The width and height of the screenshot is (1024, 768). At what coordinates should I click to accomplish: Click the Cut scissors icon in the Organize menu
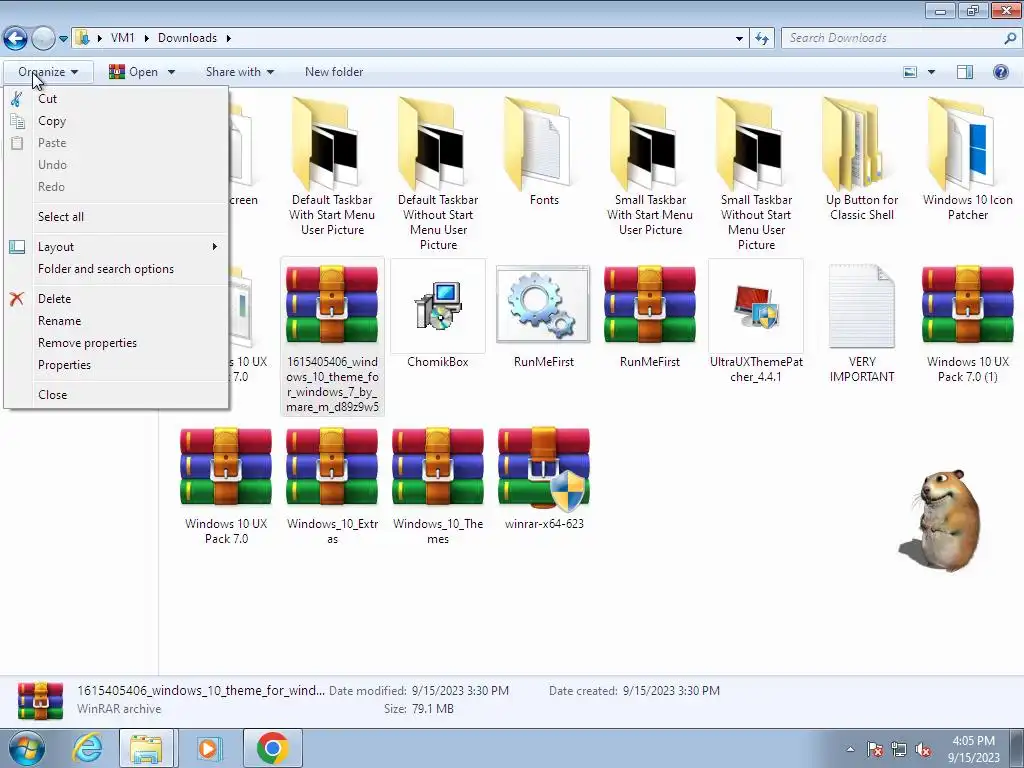point(17,99)
